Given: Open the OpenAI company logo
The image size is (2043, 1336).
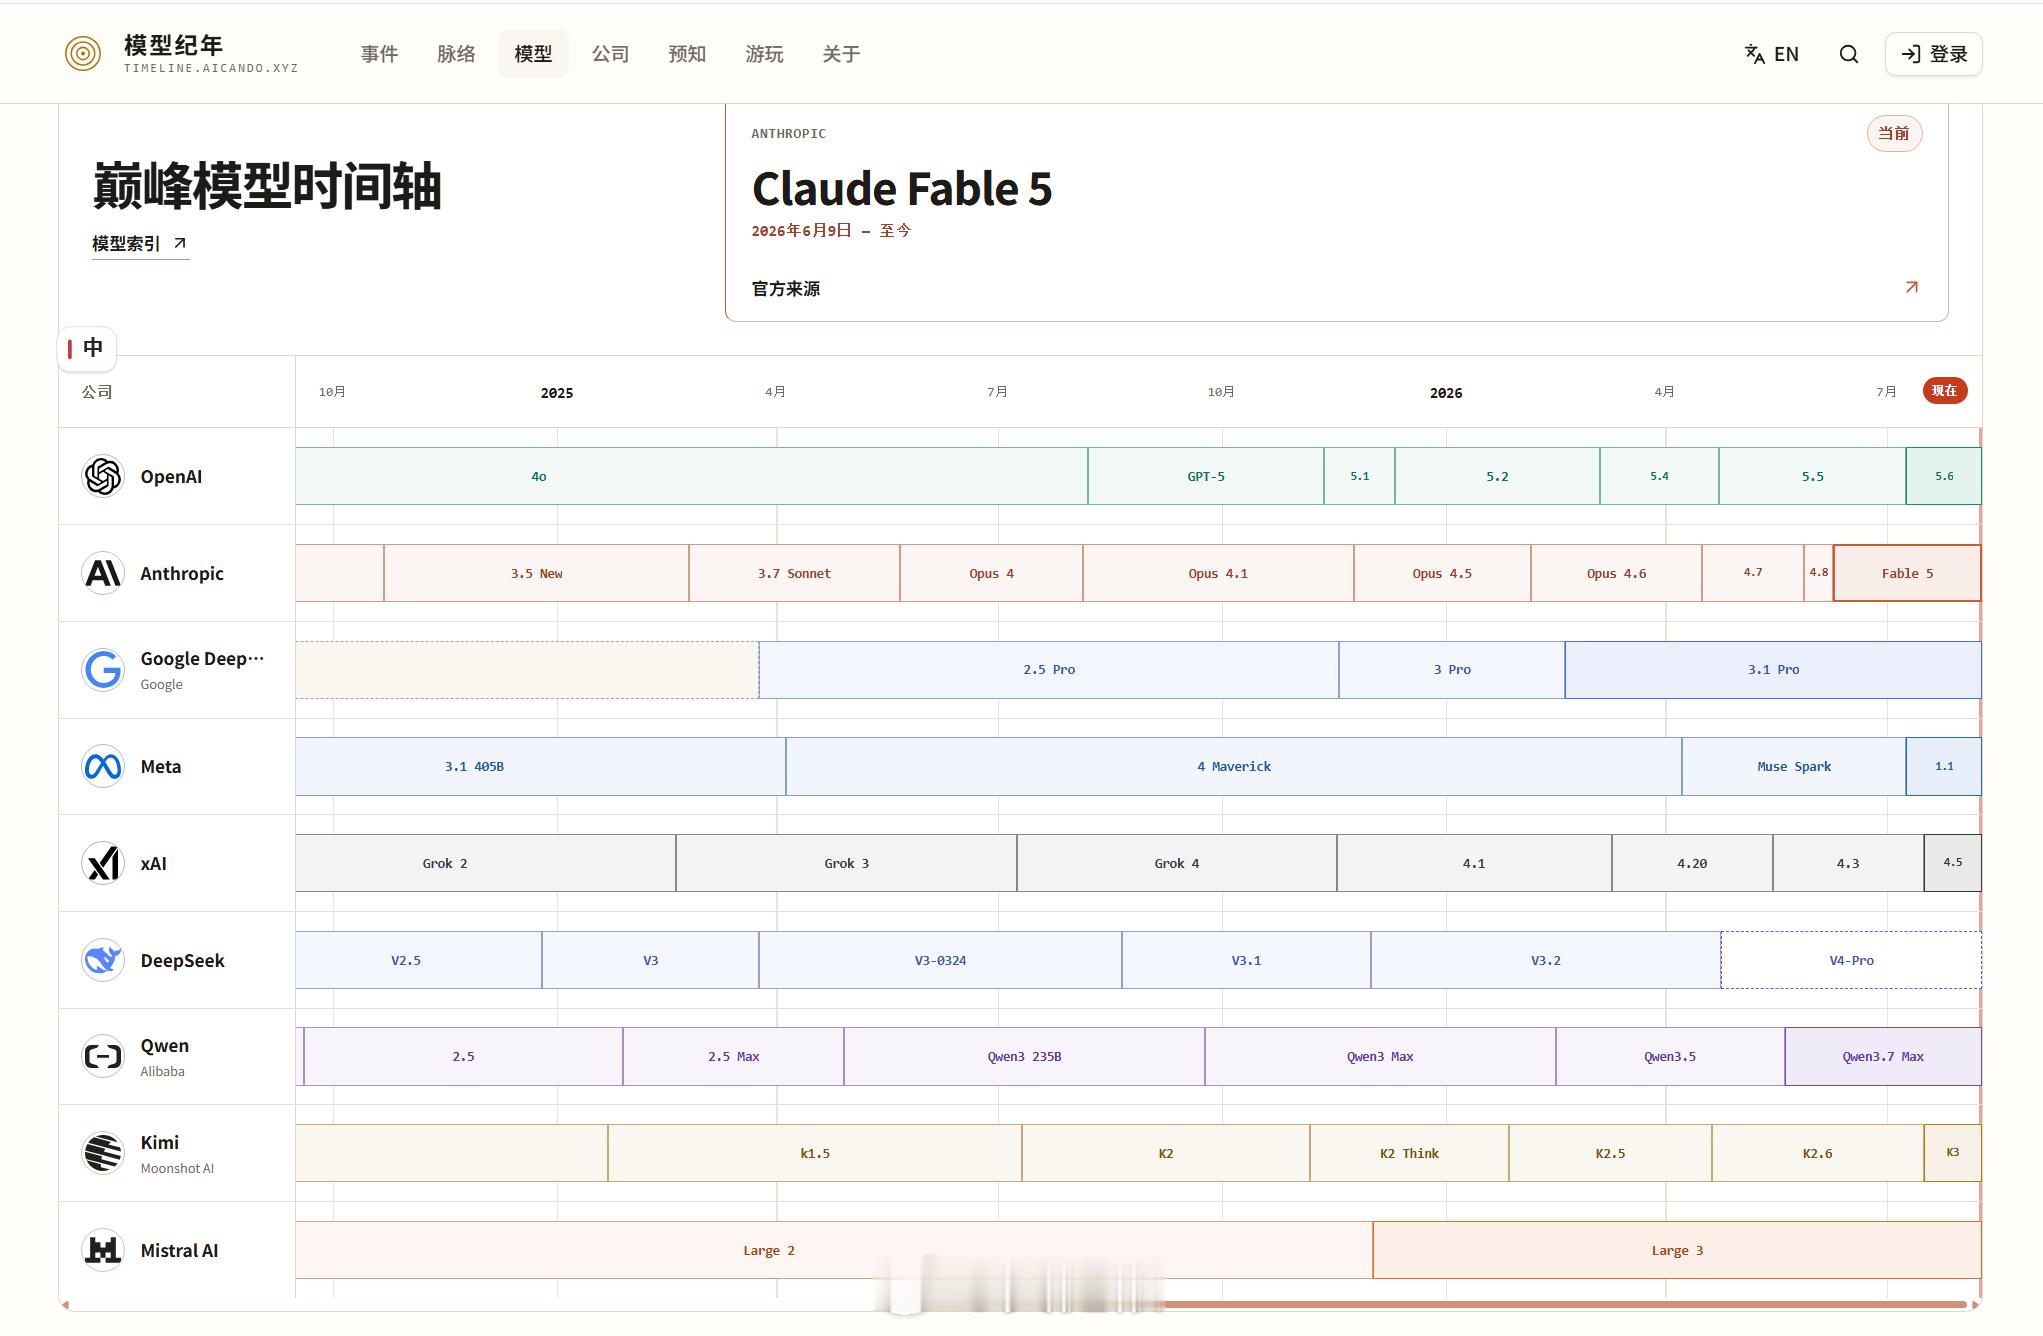Looking at the screenshot, I should [103, 476].
